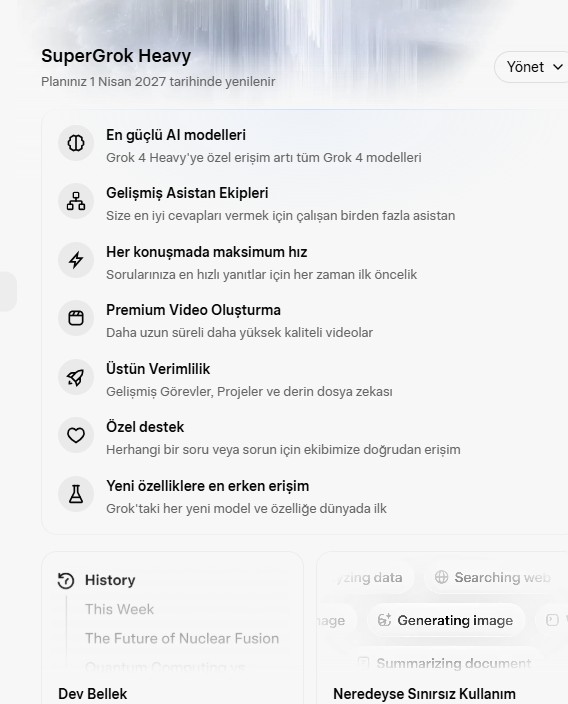Click the rocket productivity icon
The image size is (568, 704).
[76, 377]
